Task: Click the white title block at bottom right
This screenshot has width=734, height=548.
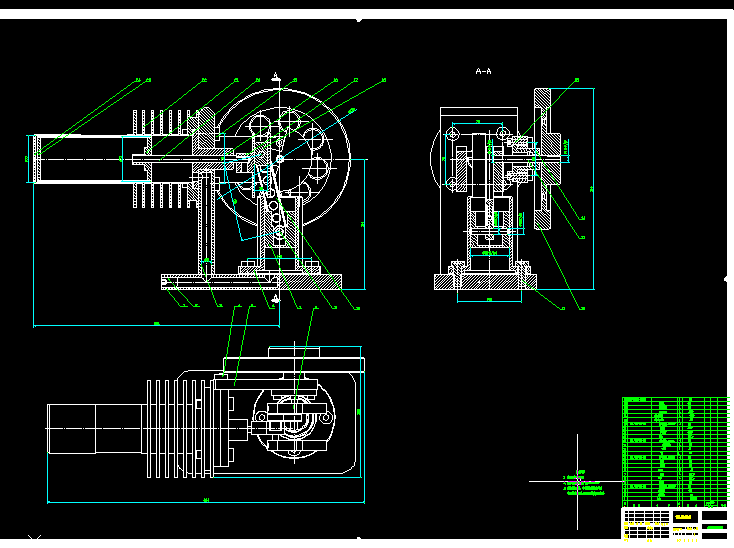Action: tap(675, 524)
